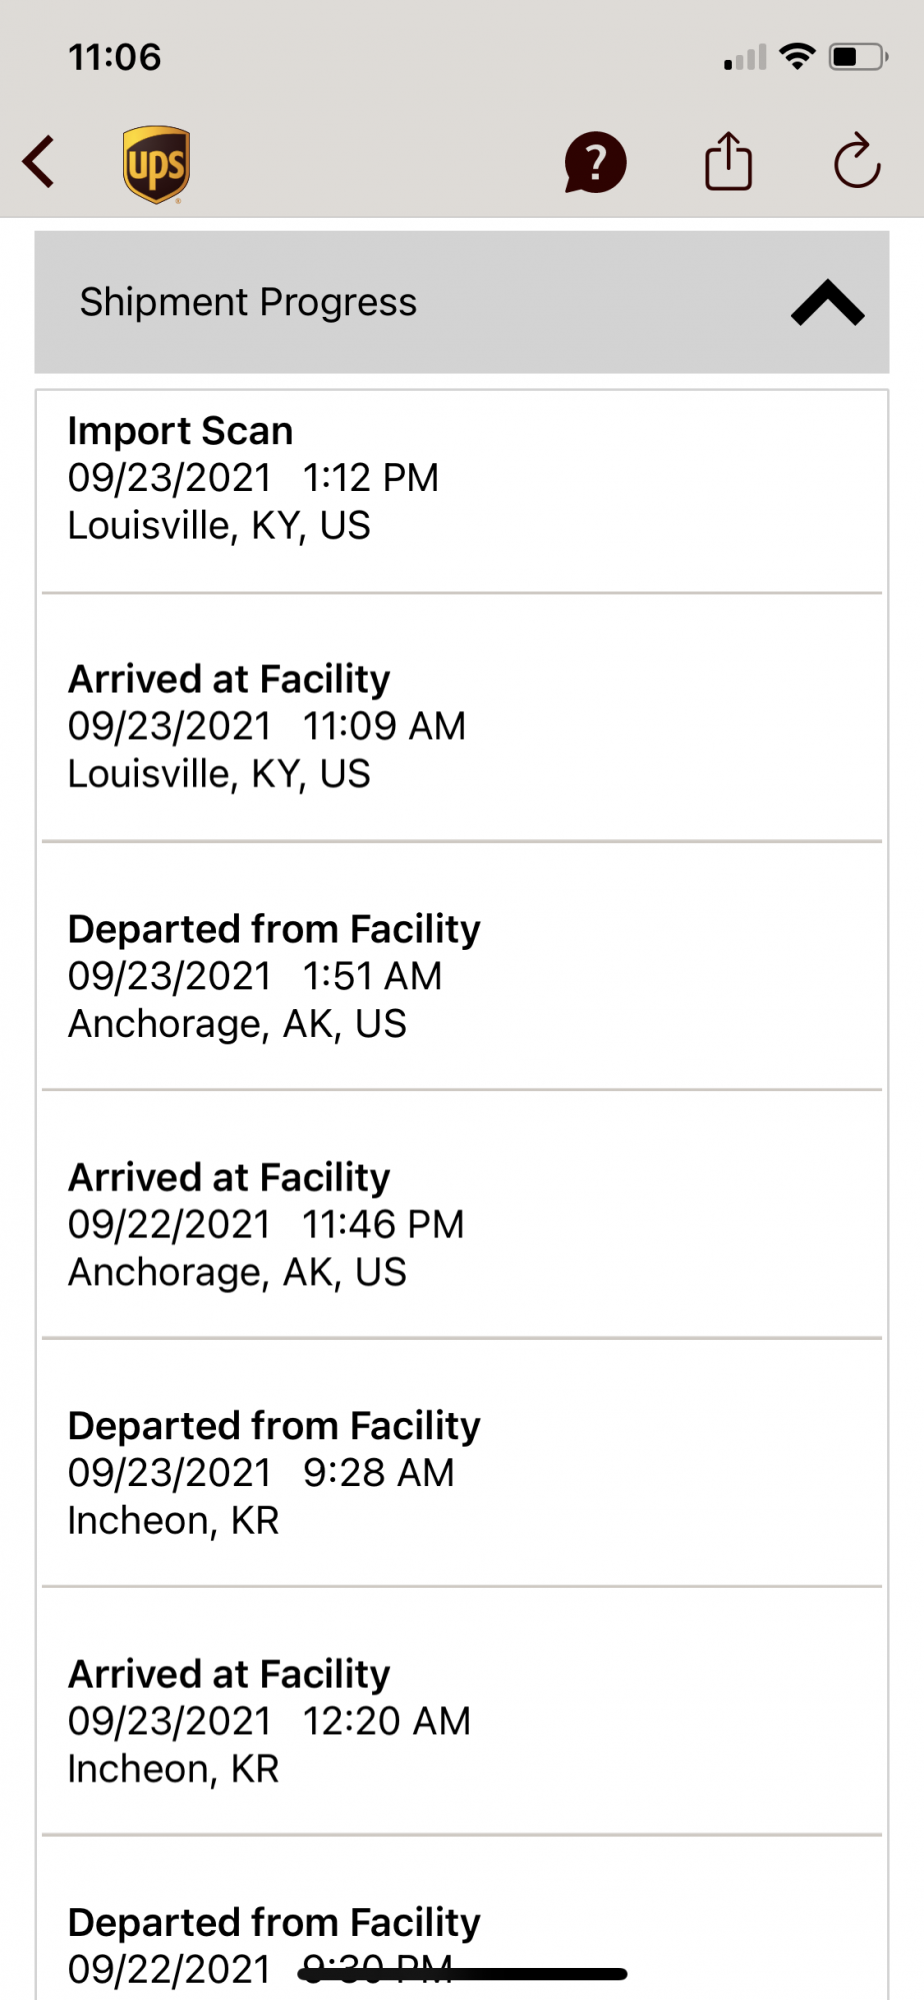Viewport: 924px width, 2000px height.
Task: Tap the back arrow icon
Action: coord(39,162)
